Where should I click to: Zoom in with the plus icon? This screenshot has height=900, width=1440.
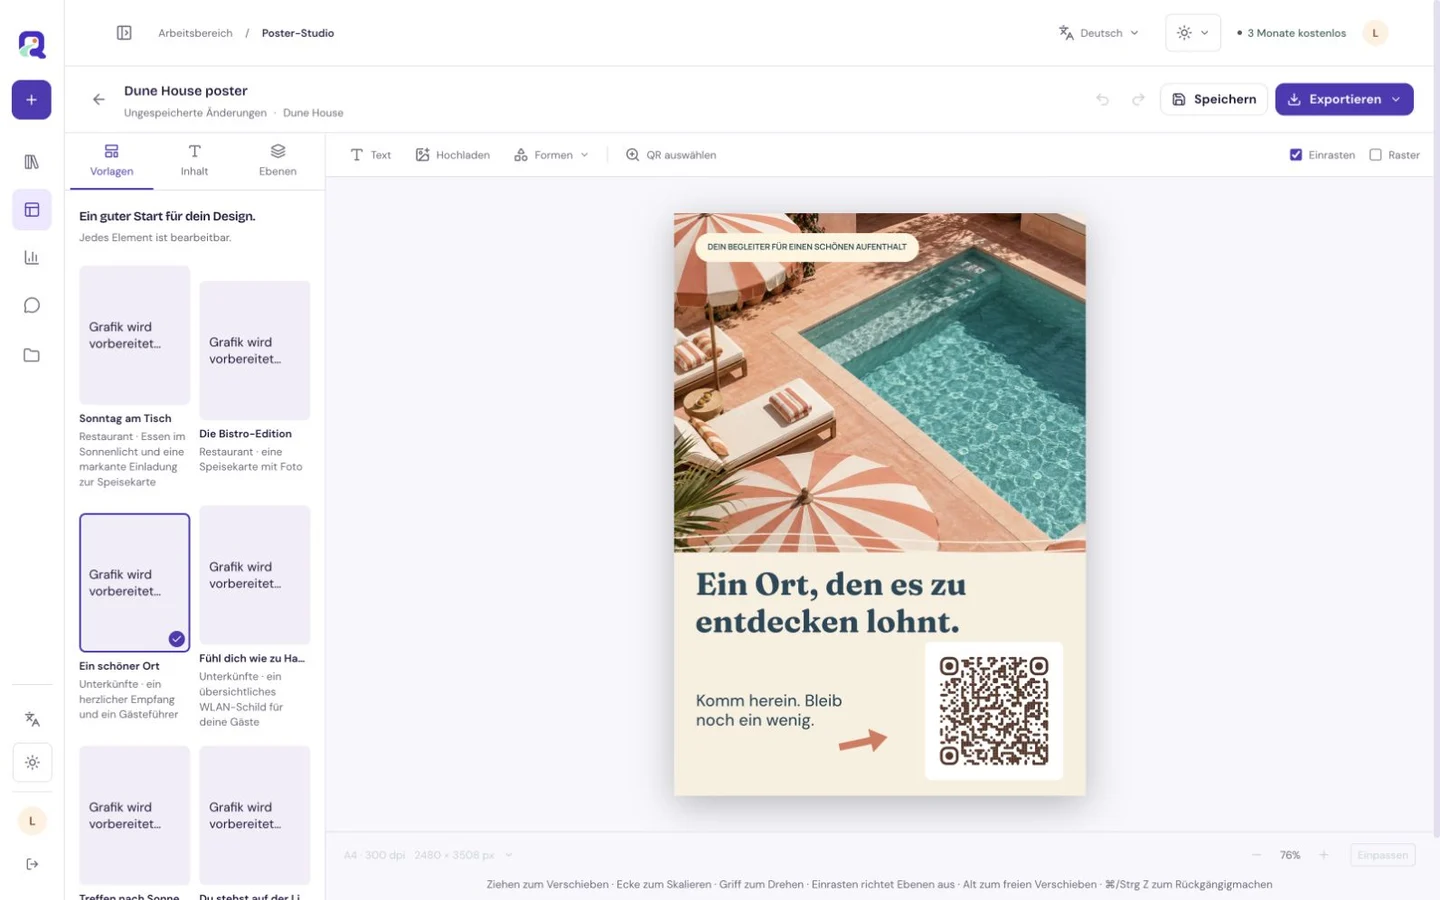point(1323,855)
